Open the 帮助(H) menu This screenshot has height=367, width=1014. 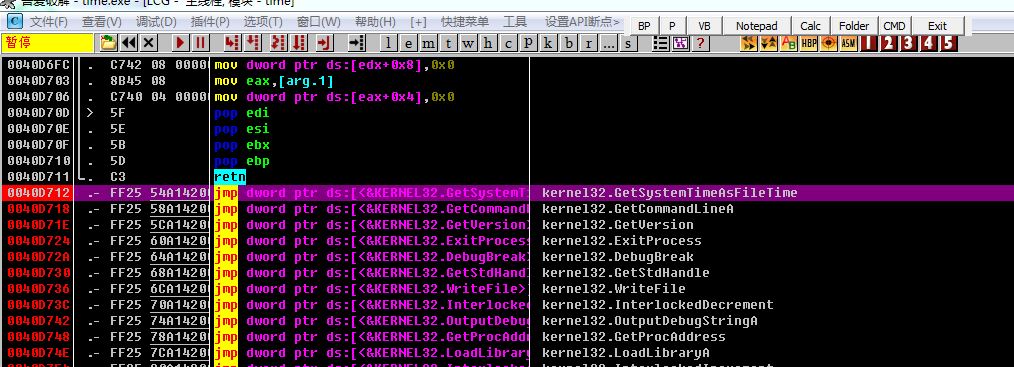[x=375, y=21]
